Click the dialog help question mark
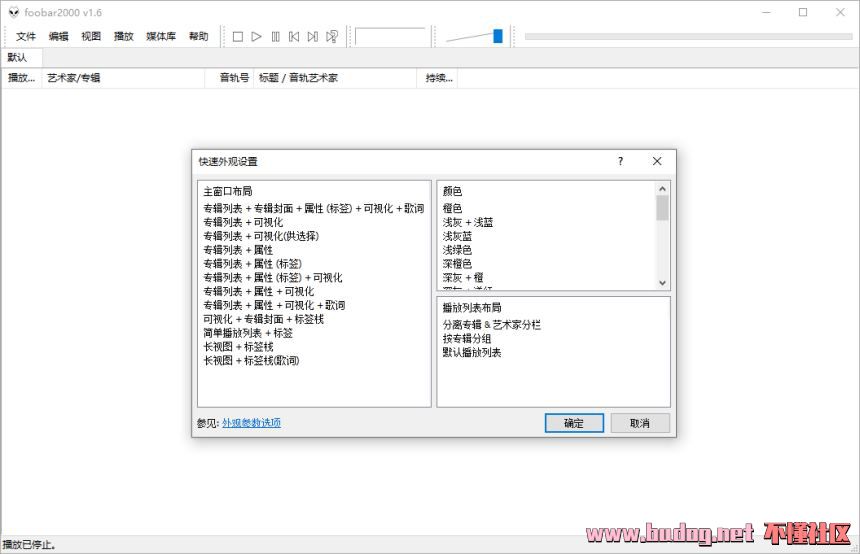This screenshot has height=554, width=860. click(620, 161)
